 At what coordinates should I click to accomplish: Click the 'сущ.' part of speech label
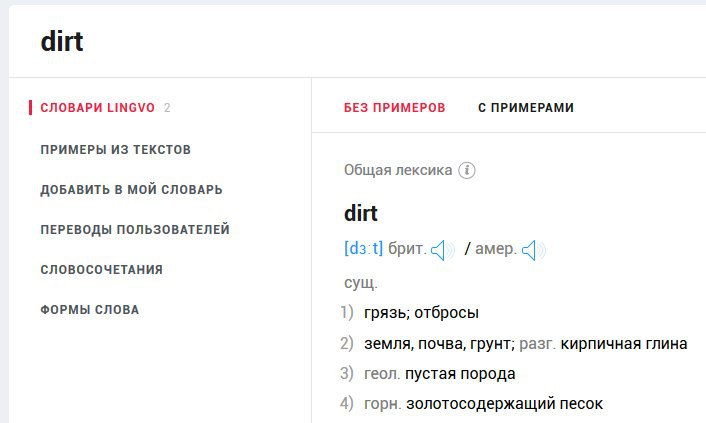[361, 283]
